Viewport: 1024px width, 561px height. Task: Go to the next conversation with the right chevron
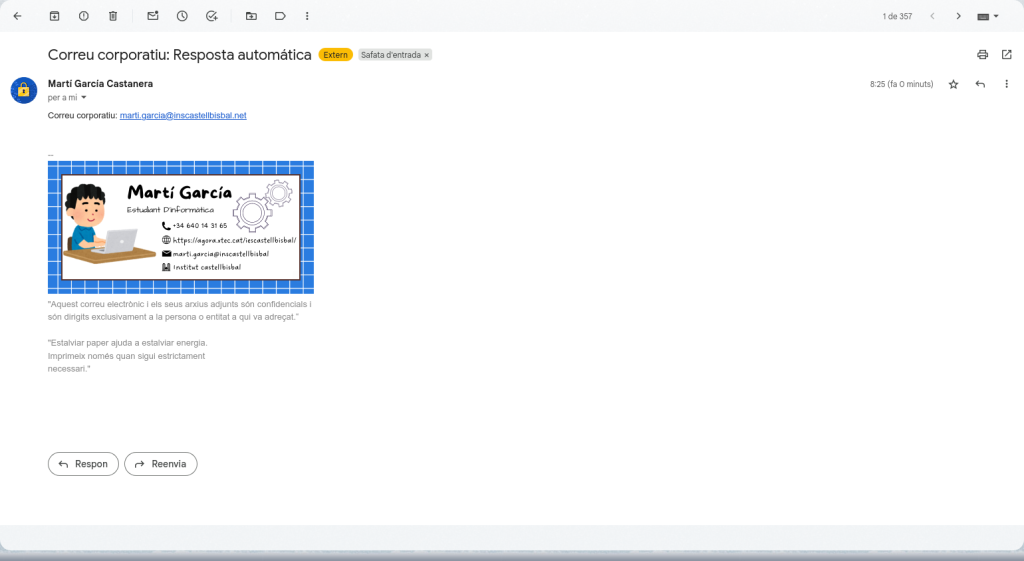958,16
